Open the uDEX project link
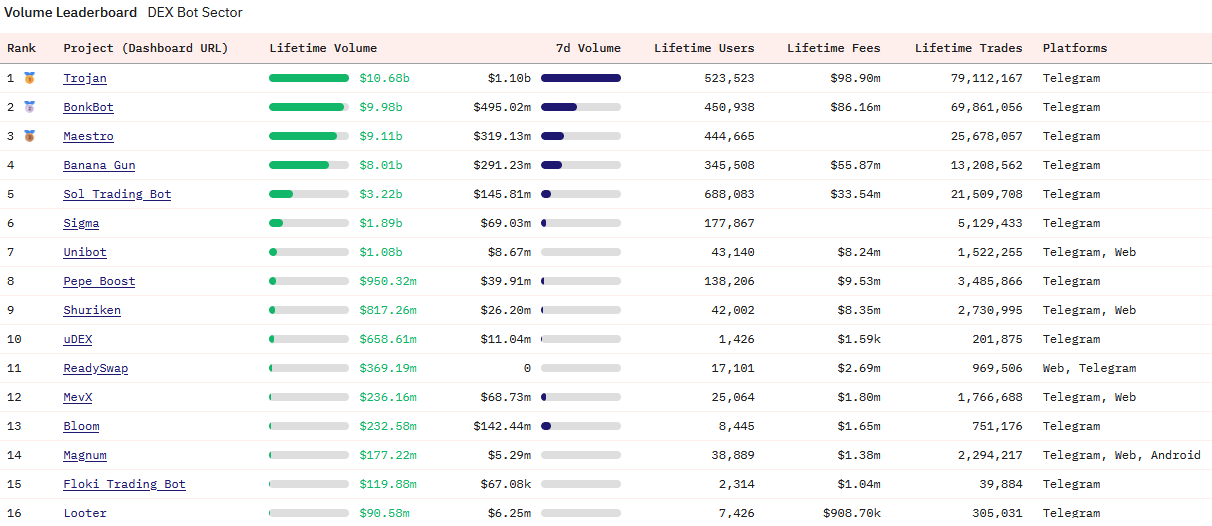Screen dimensions: 1212x526 (x=78, y=339)
